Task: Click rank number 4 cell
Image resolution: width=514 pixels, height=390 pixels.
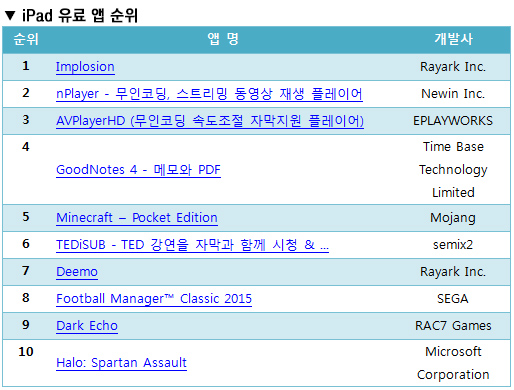Action: point(26,147)
